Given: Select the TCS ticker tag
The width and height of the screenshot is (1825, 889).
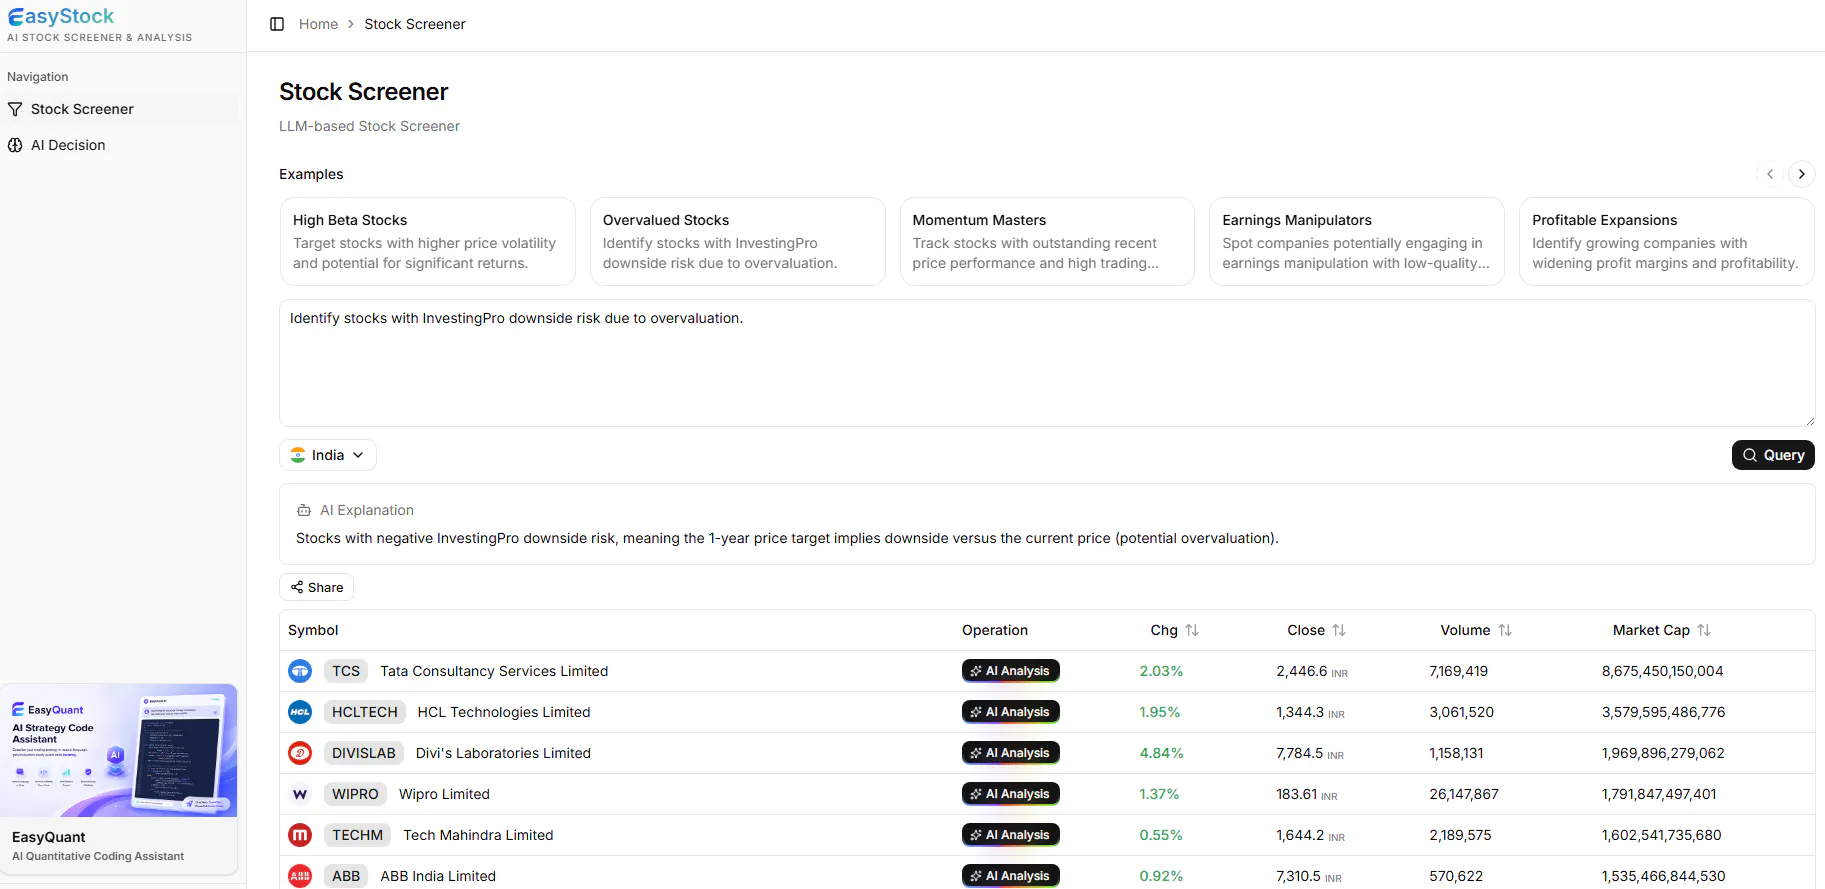Looking at the screenshot, I should (346, 671).
